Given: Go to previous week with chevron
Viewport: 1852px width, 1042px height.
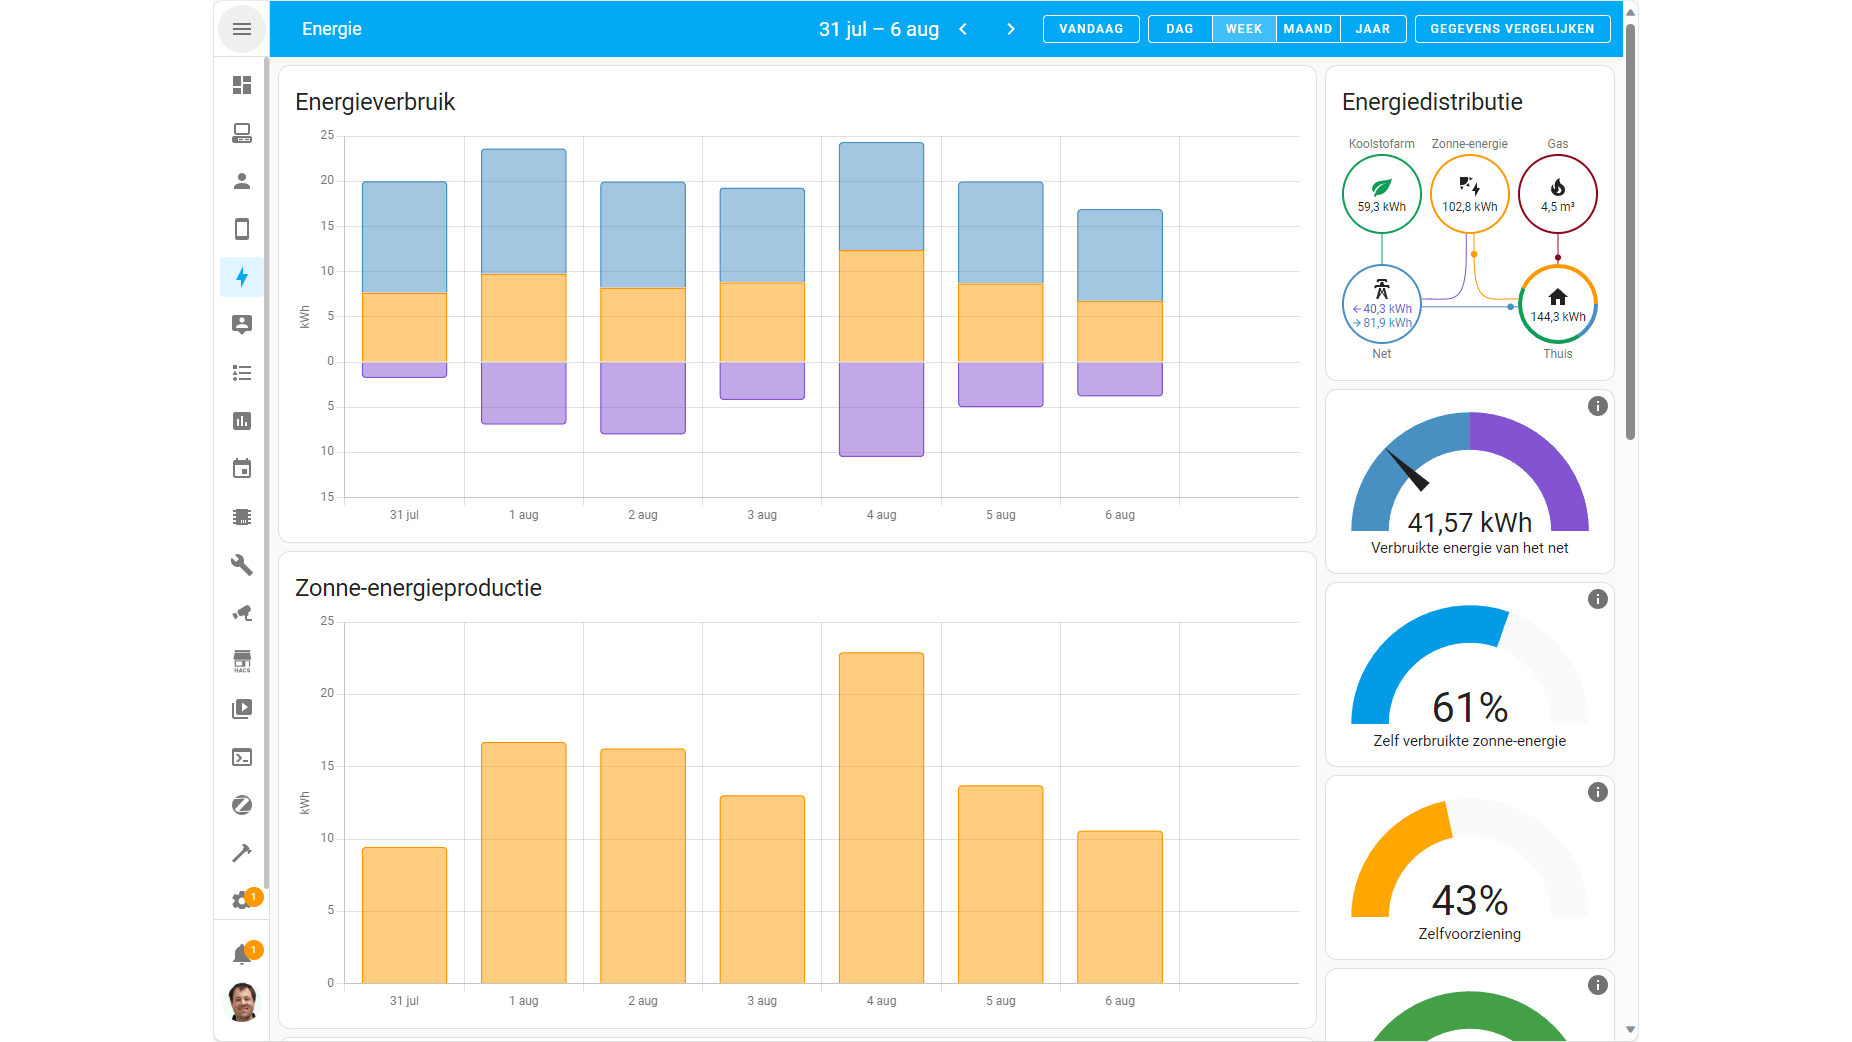Looking at the screenshot, I should point(963,29).
